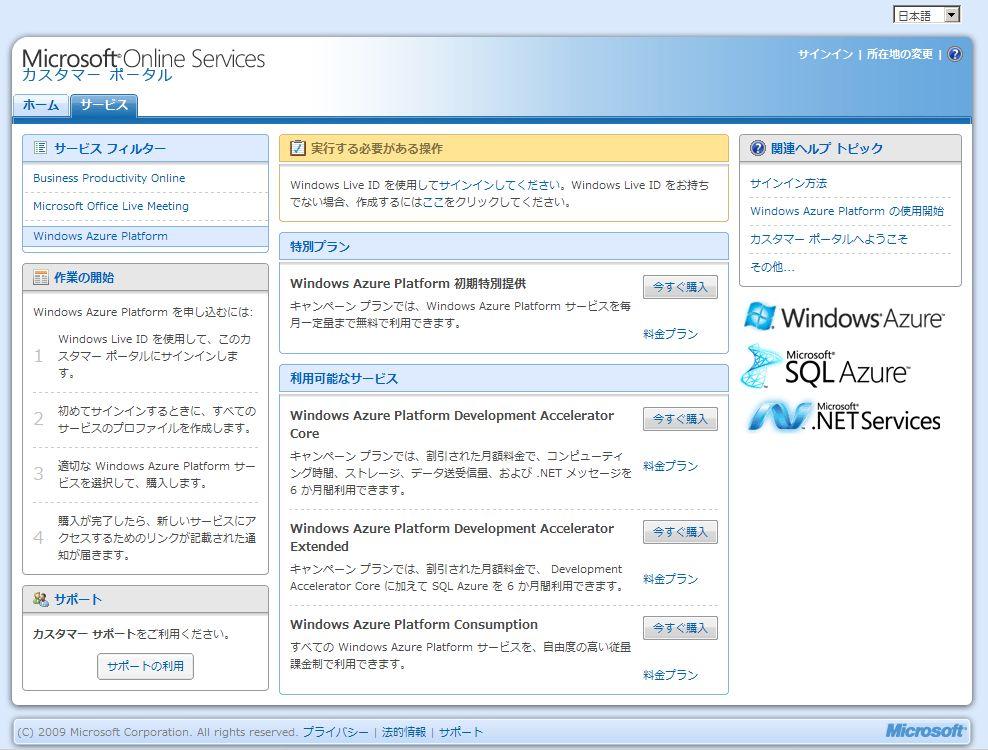Click the 2009 Microsoft Corporation copyright text
This screenshot has height=750, width=988.
tap(157, 732)
